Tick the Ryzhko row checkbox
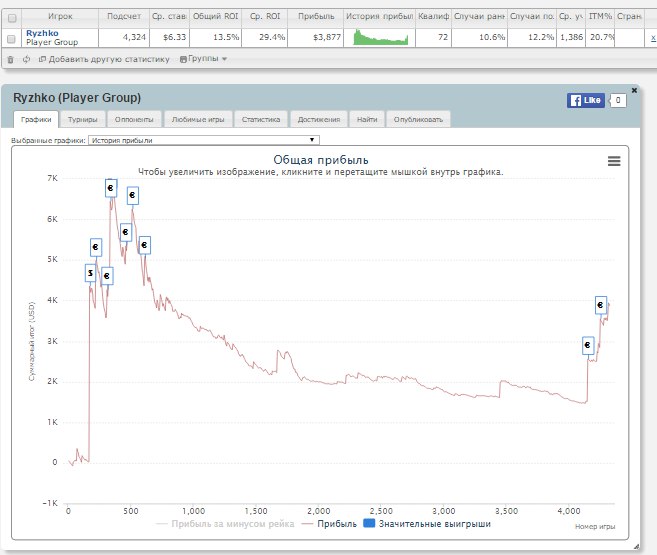657x555 pixels. point(11,38)
